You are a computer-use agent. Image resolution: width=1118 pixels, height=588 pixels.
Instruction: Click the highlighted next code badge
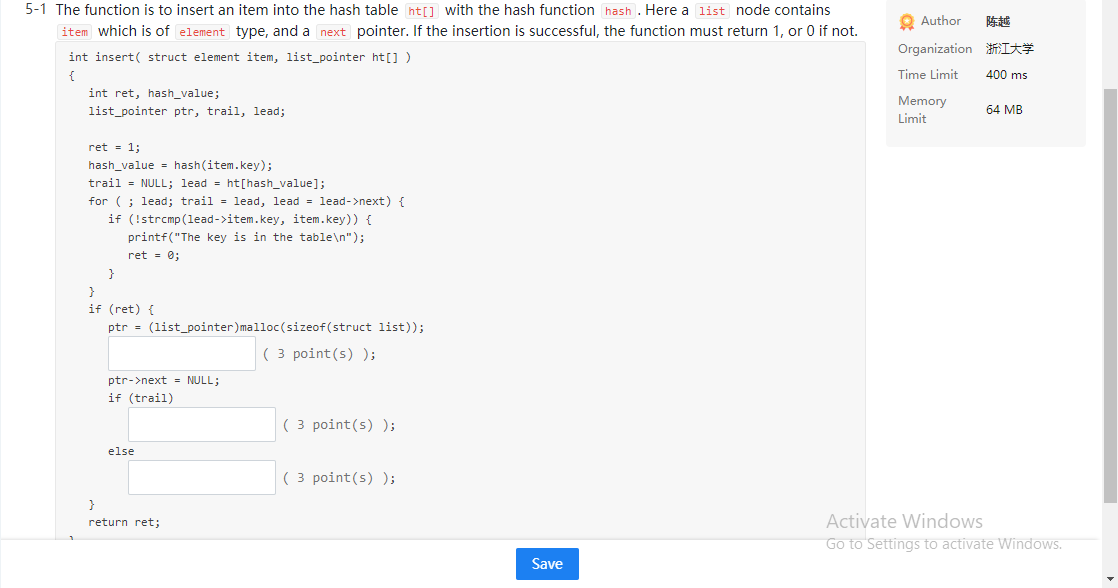coord(332,31)
